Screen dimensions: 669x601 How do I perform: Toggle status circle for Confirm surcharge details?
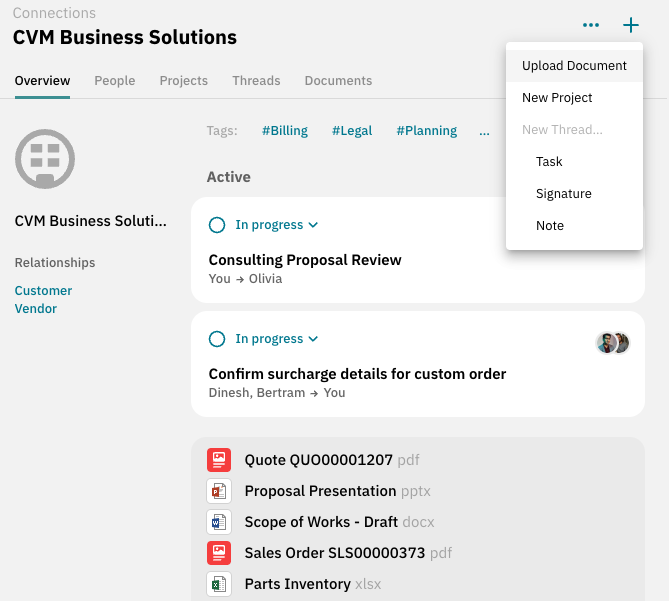point(217,339)
